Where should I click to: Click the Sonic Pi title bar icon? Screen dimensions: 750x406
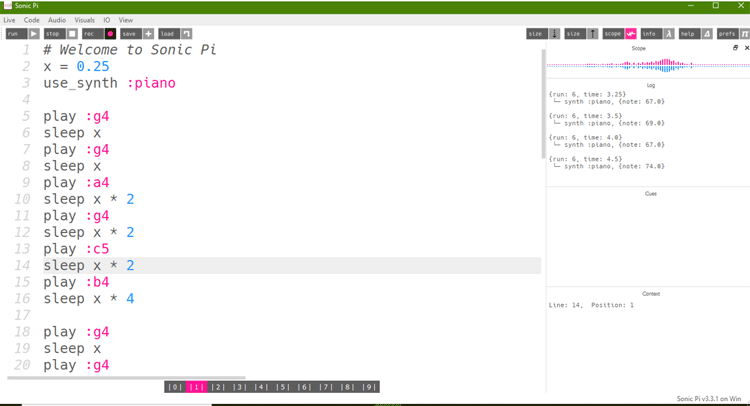(7, 6)
